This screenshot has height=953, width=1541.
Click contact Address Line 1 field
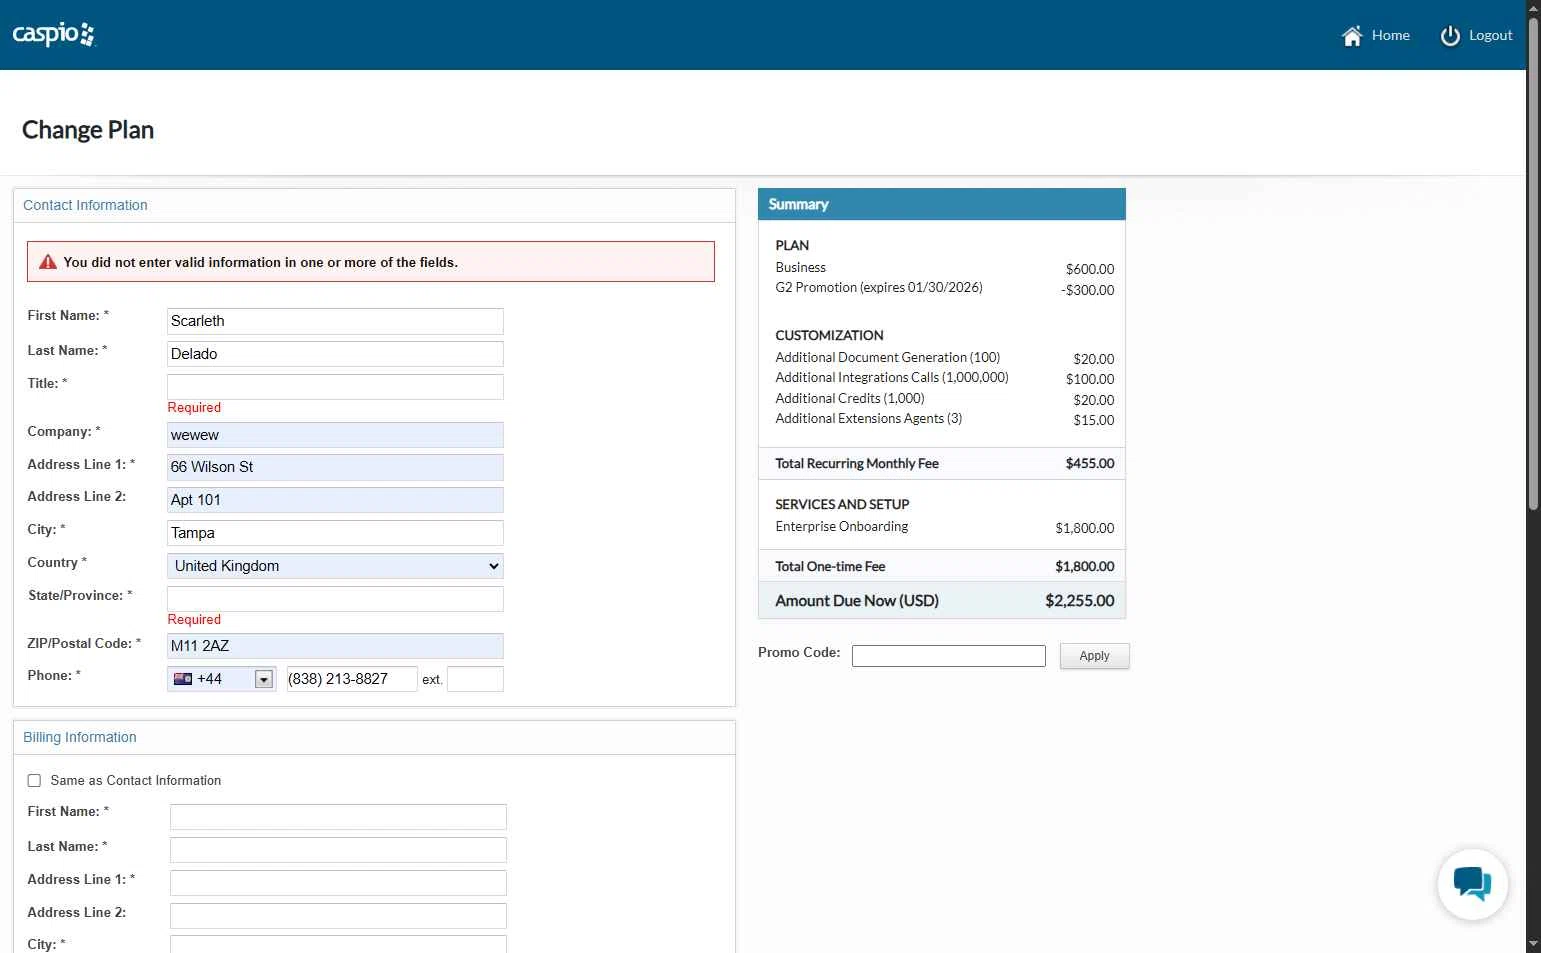click(x=335, y=467)
